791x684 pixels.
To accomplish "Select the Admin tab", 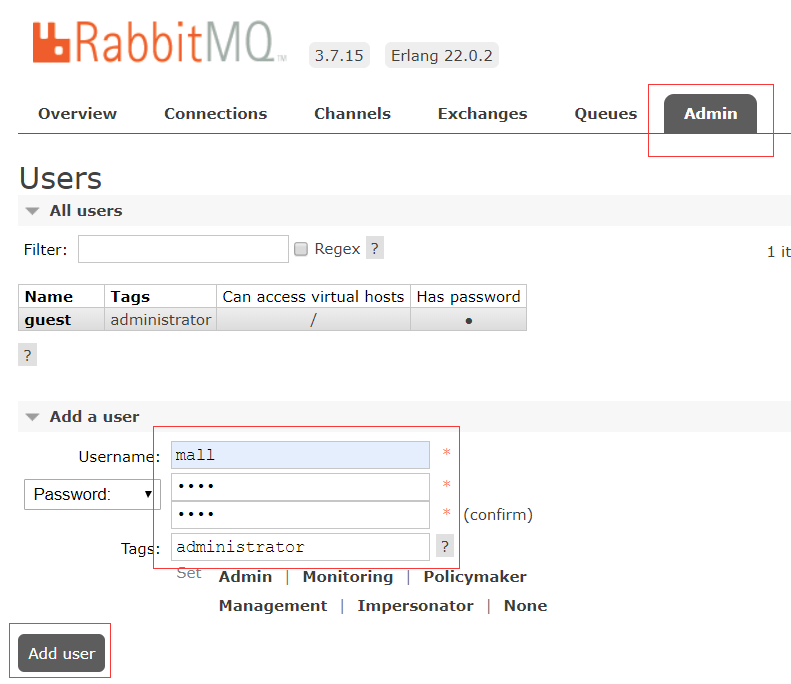I will [710, 113].
